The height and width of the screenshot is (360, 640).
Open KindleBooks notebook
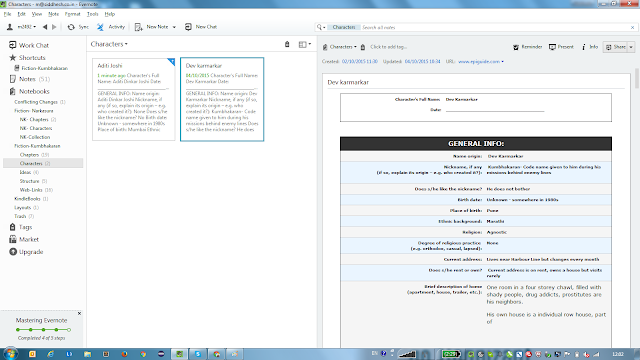point(31,199)
